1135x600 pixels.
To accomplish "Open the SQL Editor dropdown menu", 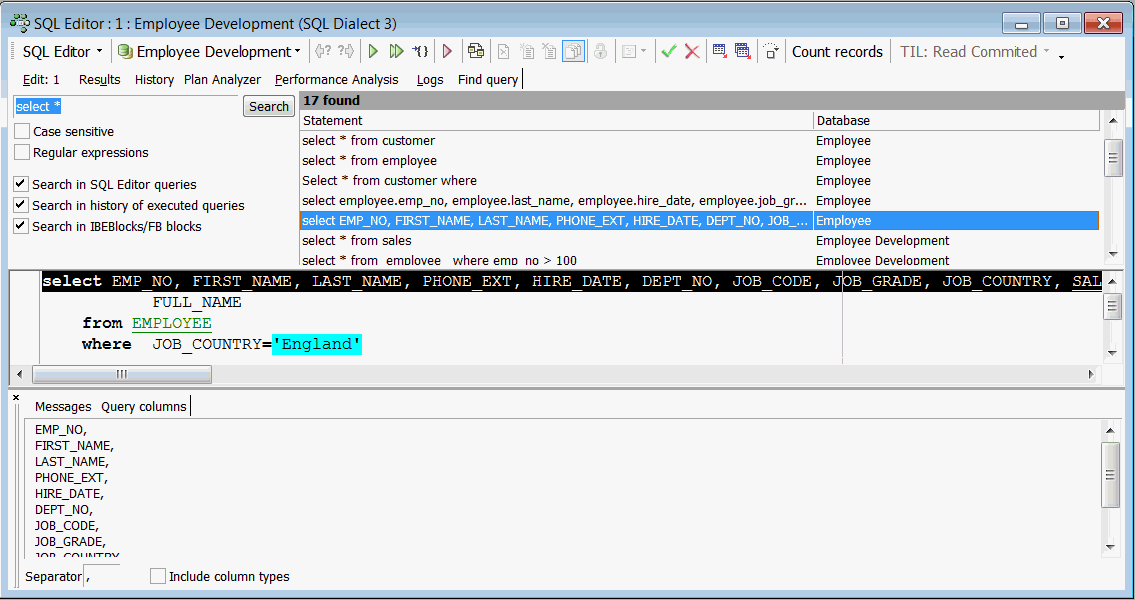I will [x=62, y=52].
